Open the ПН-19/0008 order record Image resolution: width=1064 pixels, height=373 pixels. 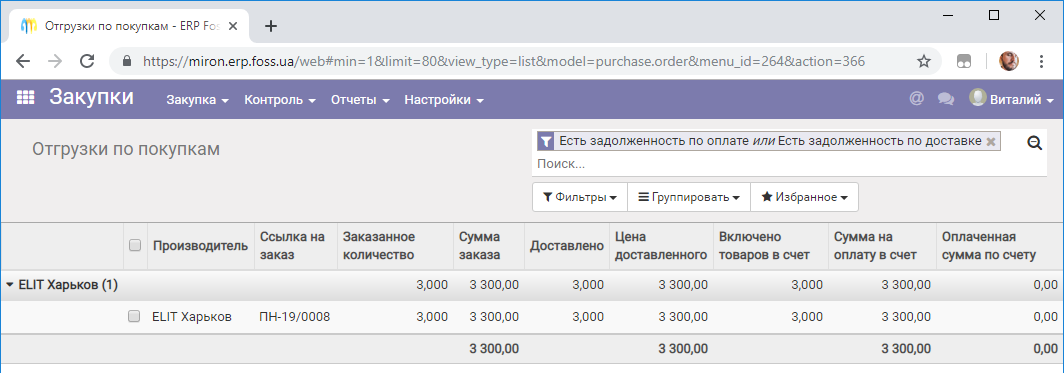click(x=294, y=317)
